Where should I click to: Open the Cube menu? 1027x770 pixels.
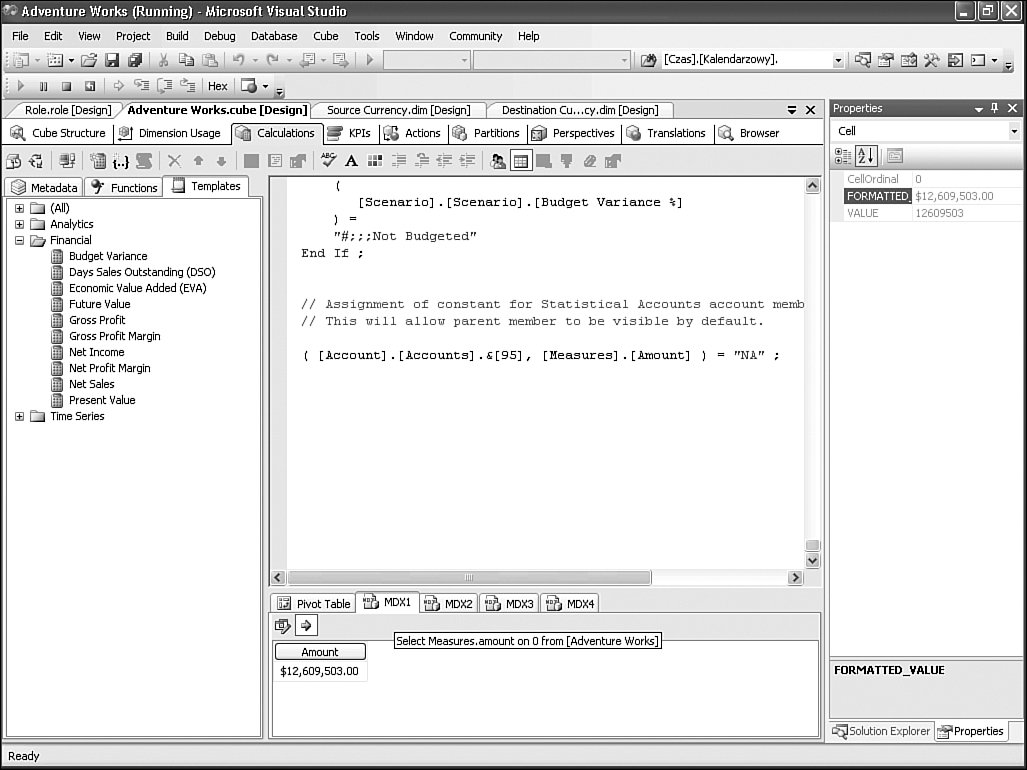[326, 36]
